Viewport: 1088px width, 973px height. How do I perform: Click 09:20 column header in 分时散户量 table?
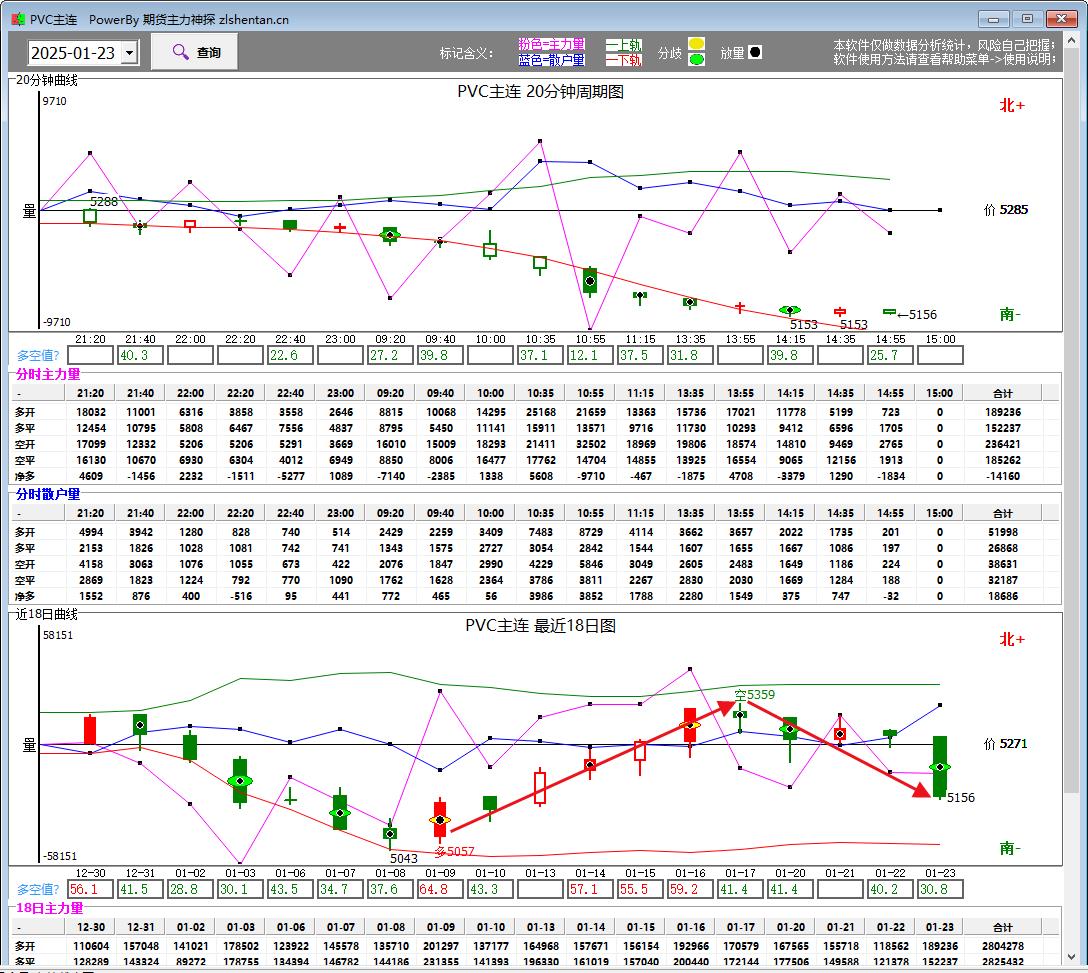click(x=391, y=513)
